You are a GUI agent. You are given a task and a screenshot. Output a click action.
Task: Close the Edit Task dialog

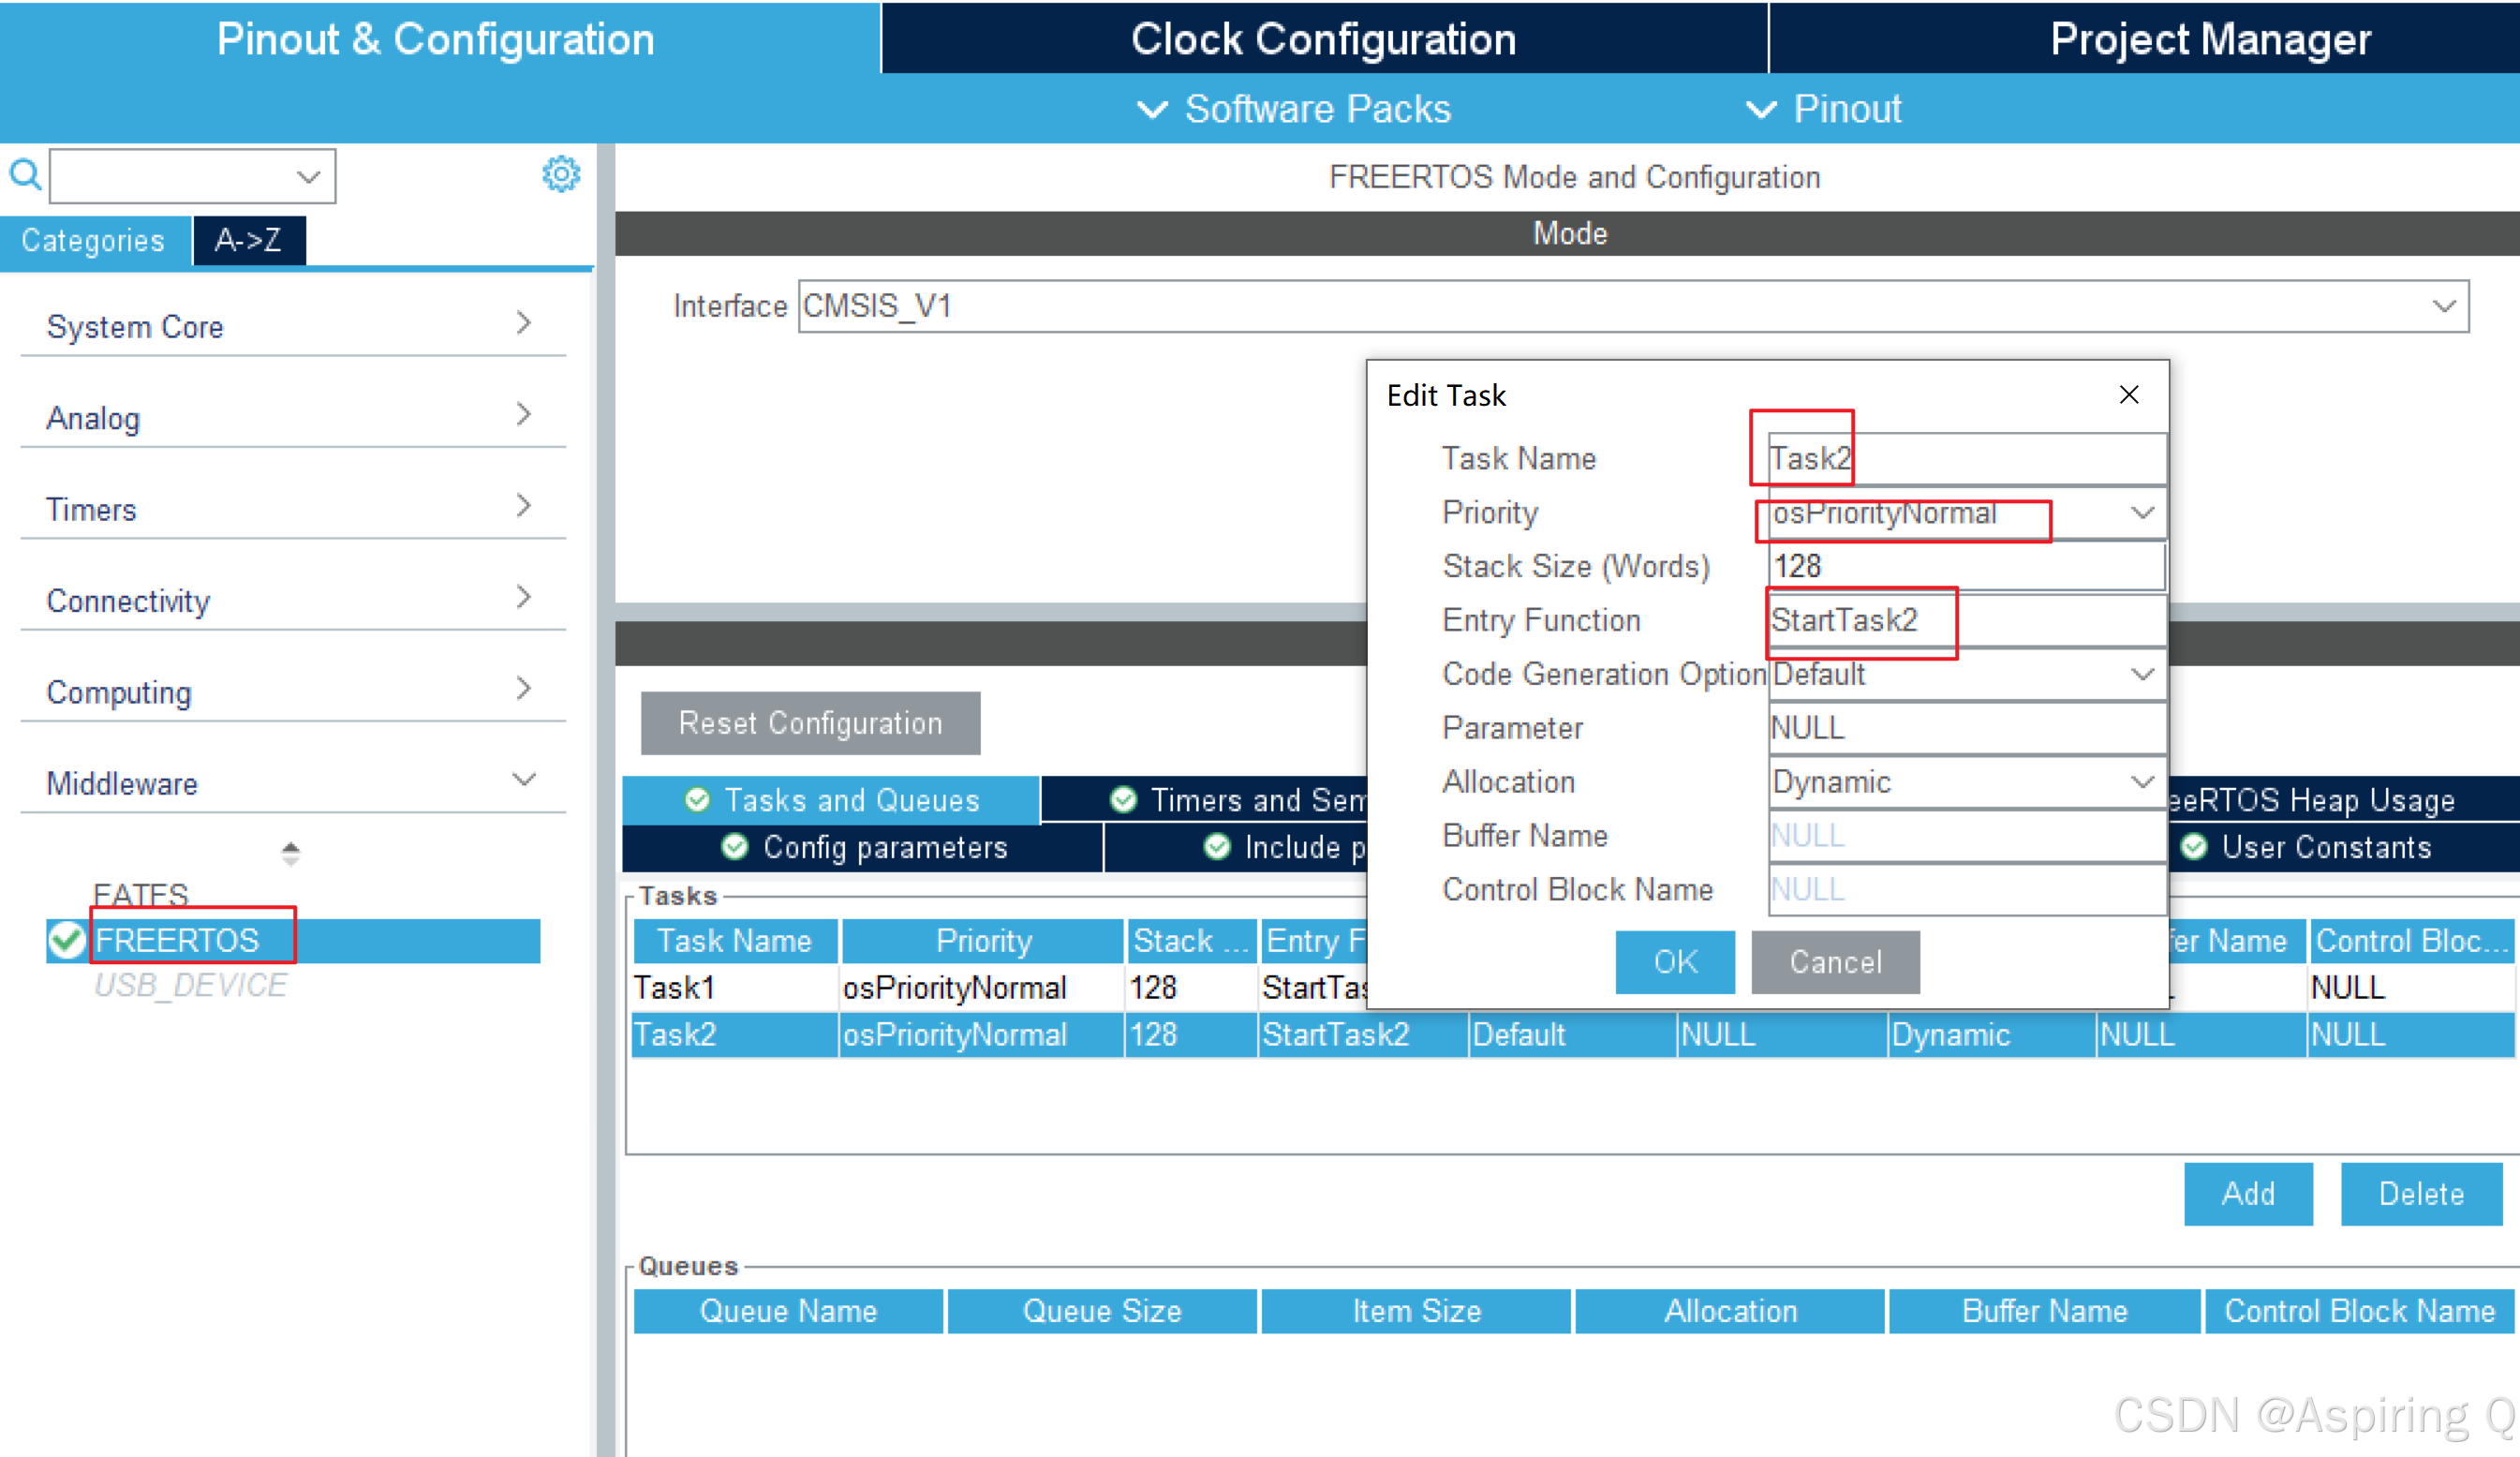pyautogui.click(x=2129, y=395)
